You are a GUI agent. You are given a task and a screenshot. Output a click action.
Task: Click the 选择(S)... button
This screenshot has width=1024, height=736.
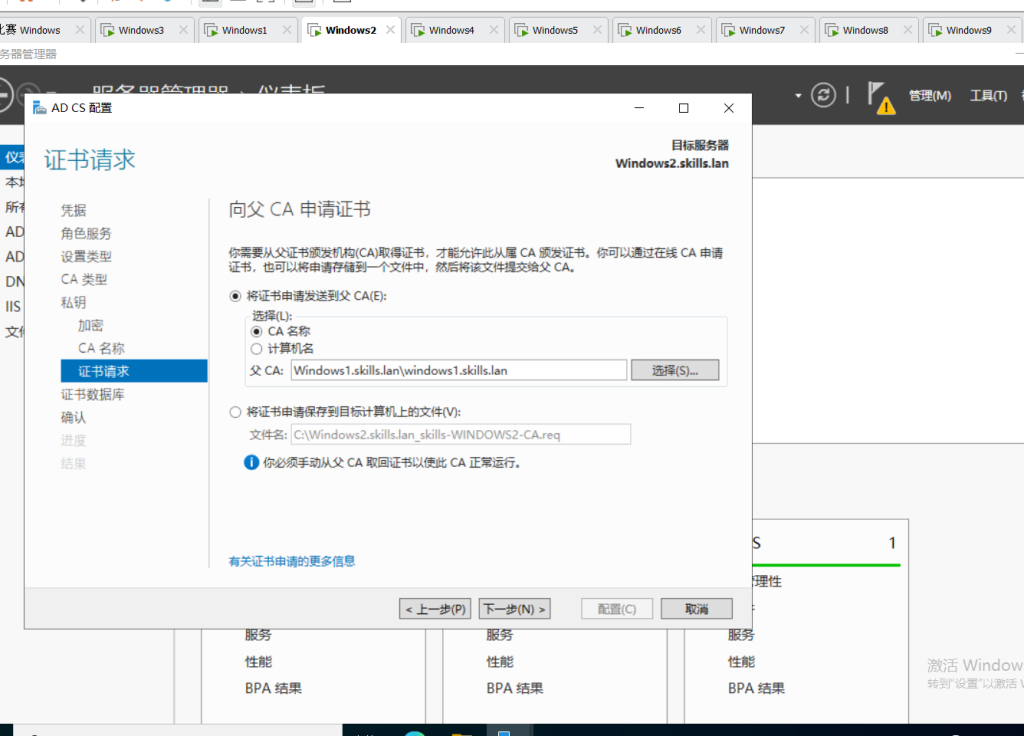pos(675,371)
